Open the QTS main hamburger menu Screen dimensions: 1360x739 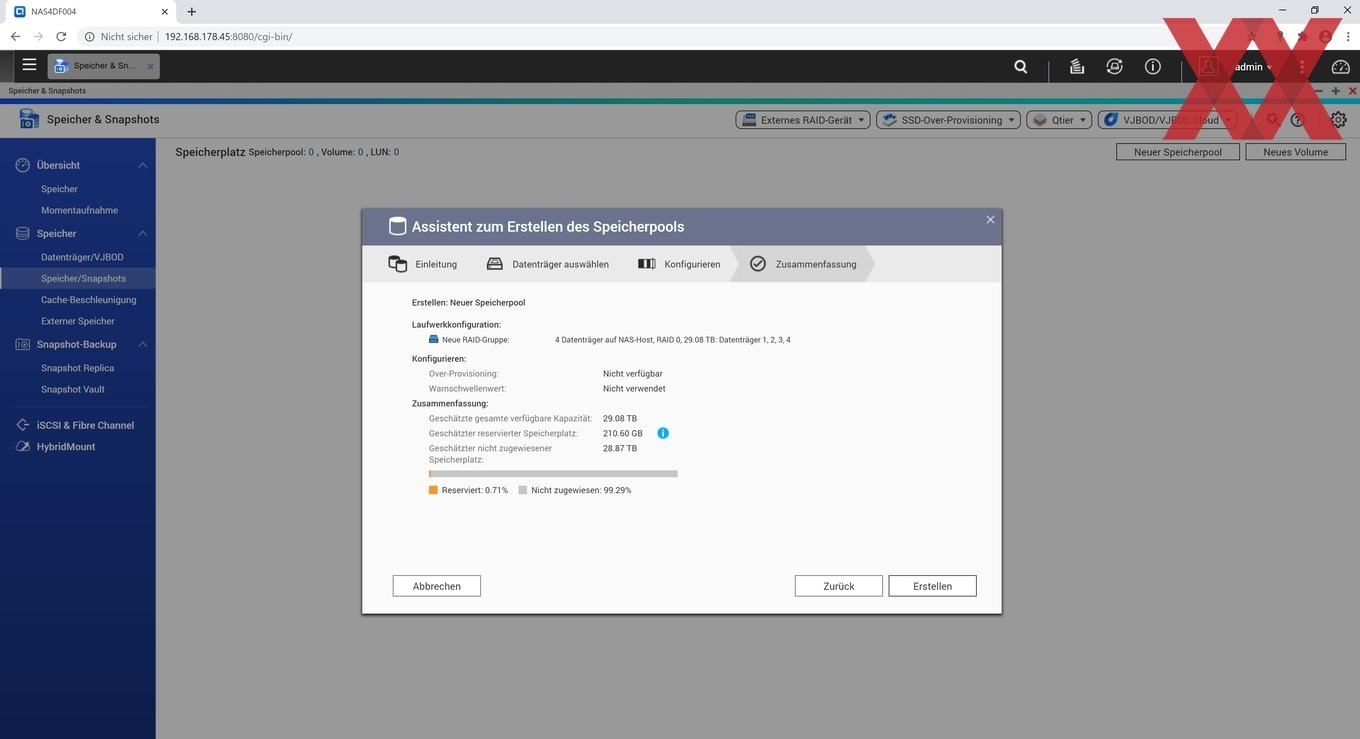click(x=29, y=65)
